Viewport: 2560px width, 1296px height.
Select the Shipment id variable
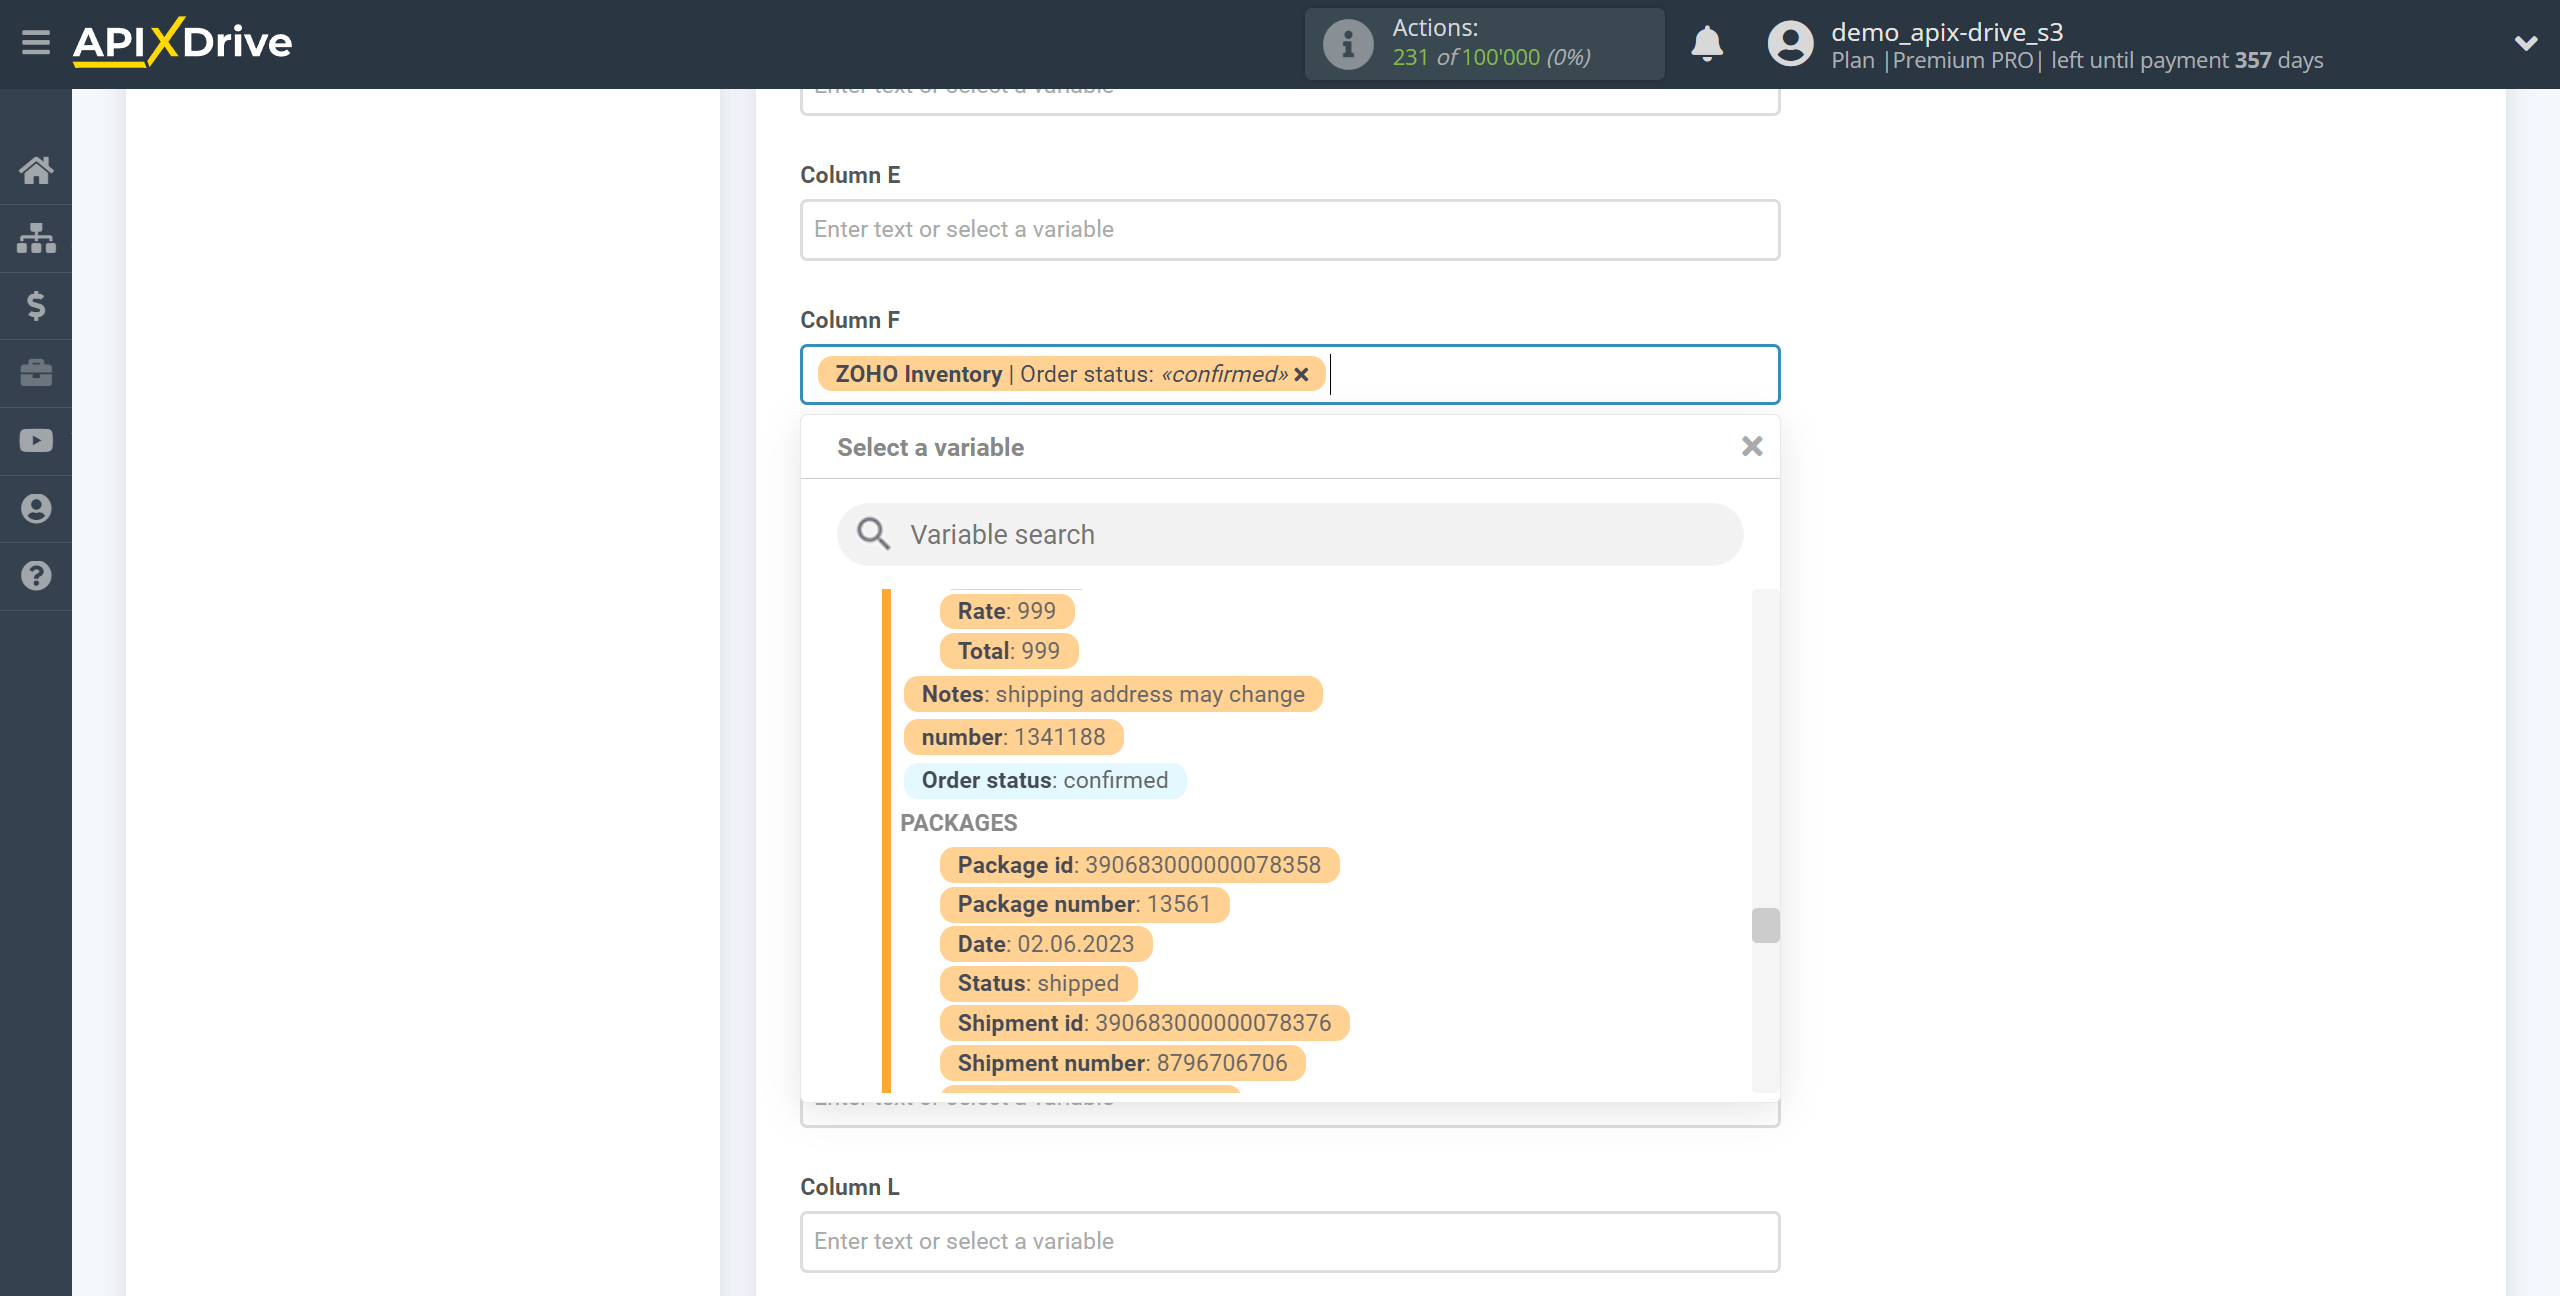[1144, 1023]
